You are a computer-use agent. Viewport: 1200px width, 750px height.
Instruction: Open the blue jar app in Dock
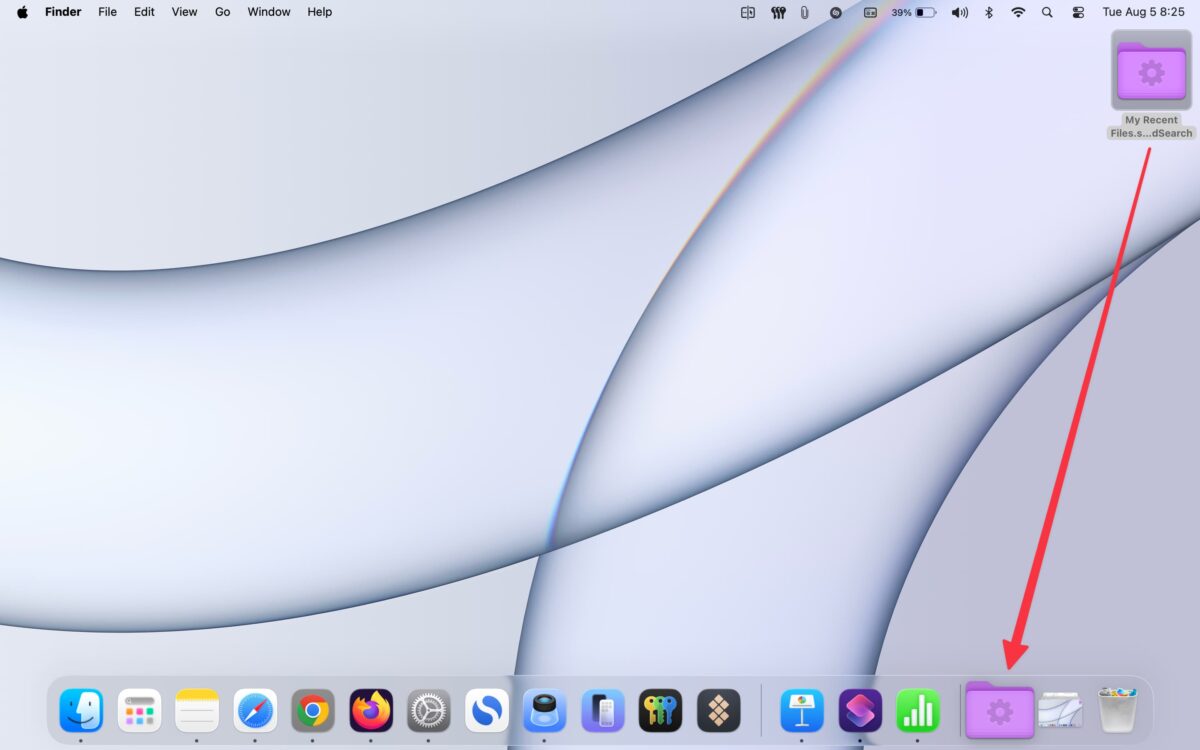(545, 711)
